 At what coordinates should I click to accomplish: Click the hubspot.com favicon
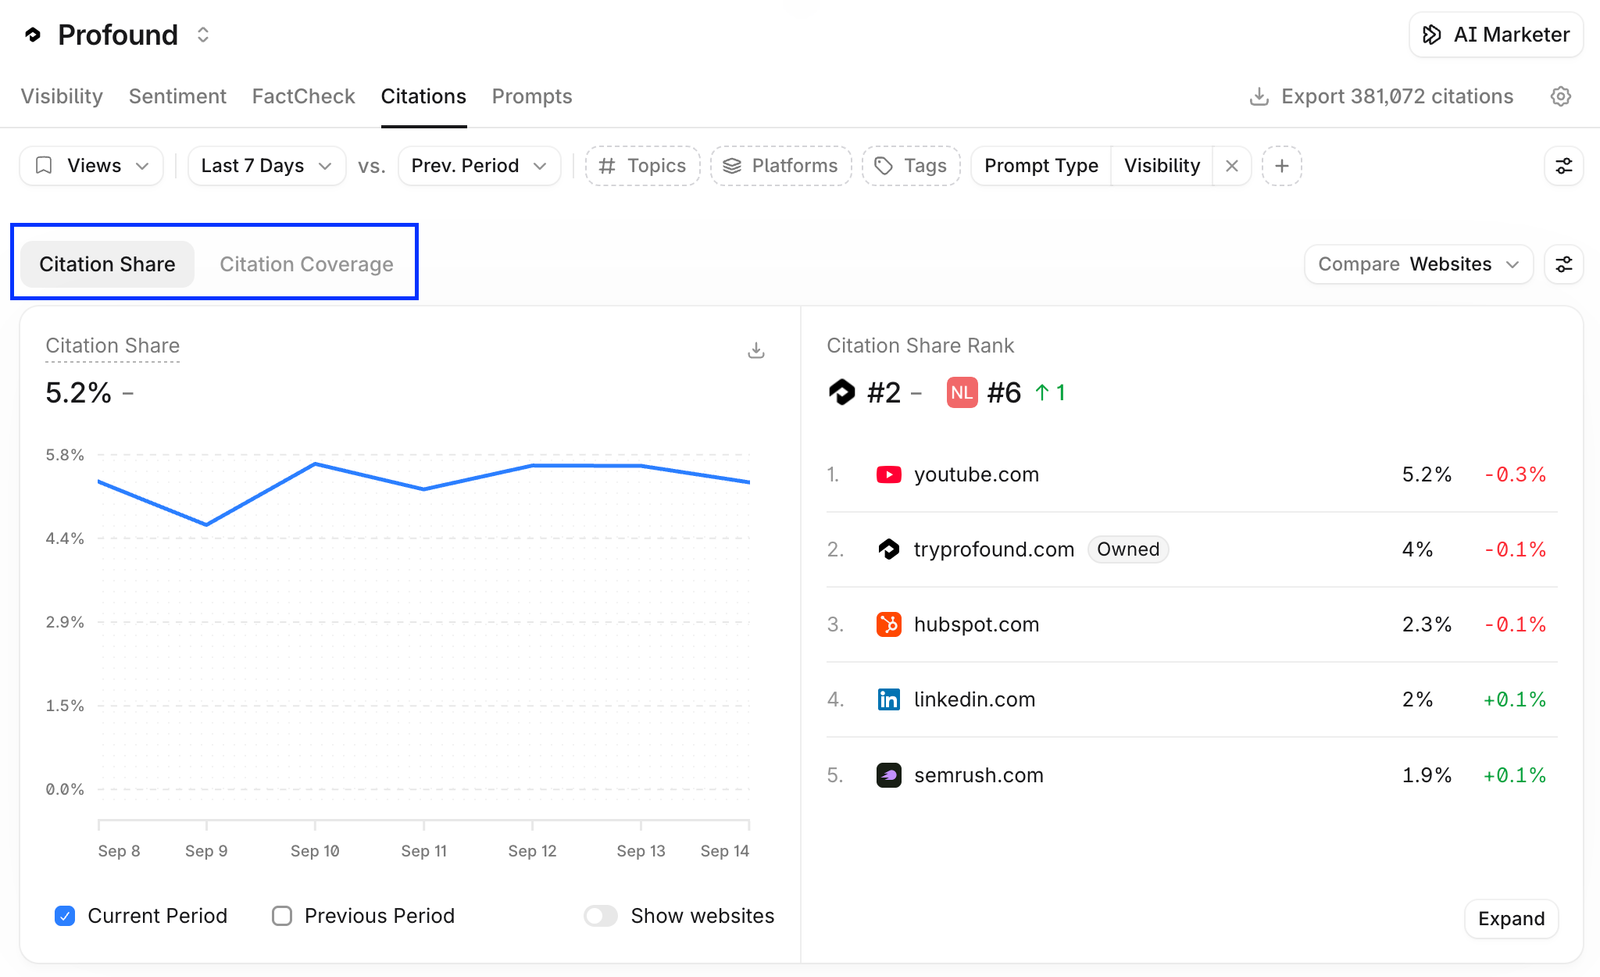[x=889, y=625]
